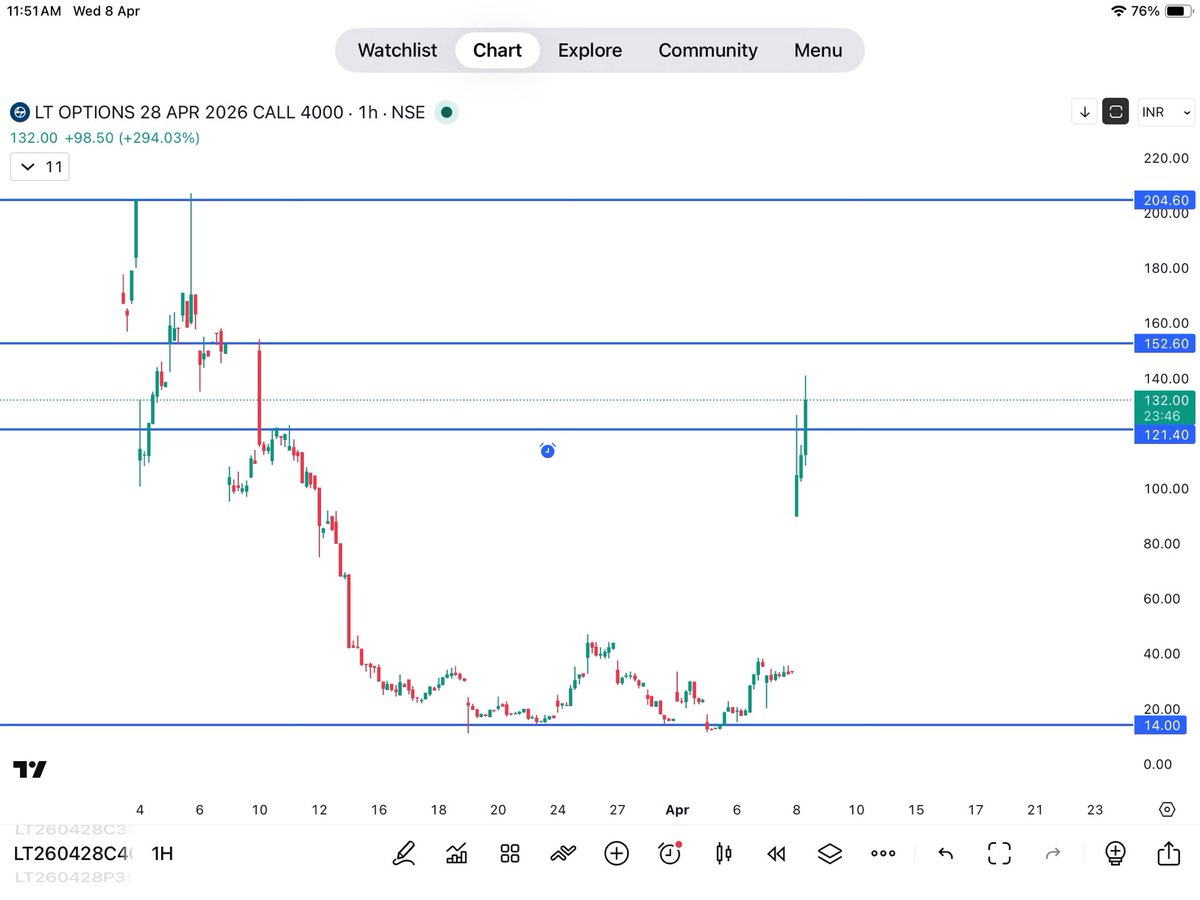The image size is (1200, 900).
Task: Tap the LT symbol logo icon
Action: pos(19,112)
